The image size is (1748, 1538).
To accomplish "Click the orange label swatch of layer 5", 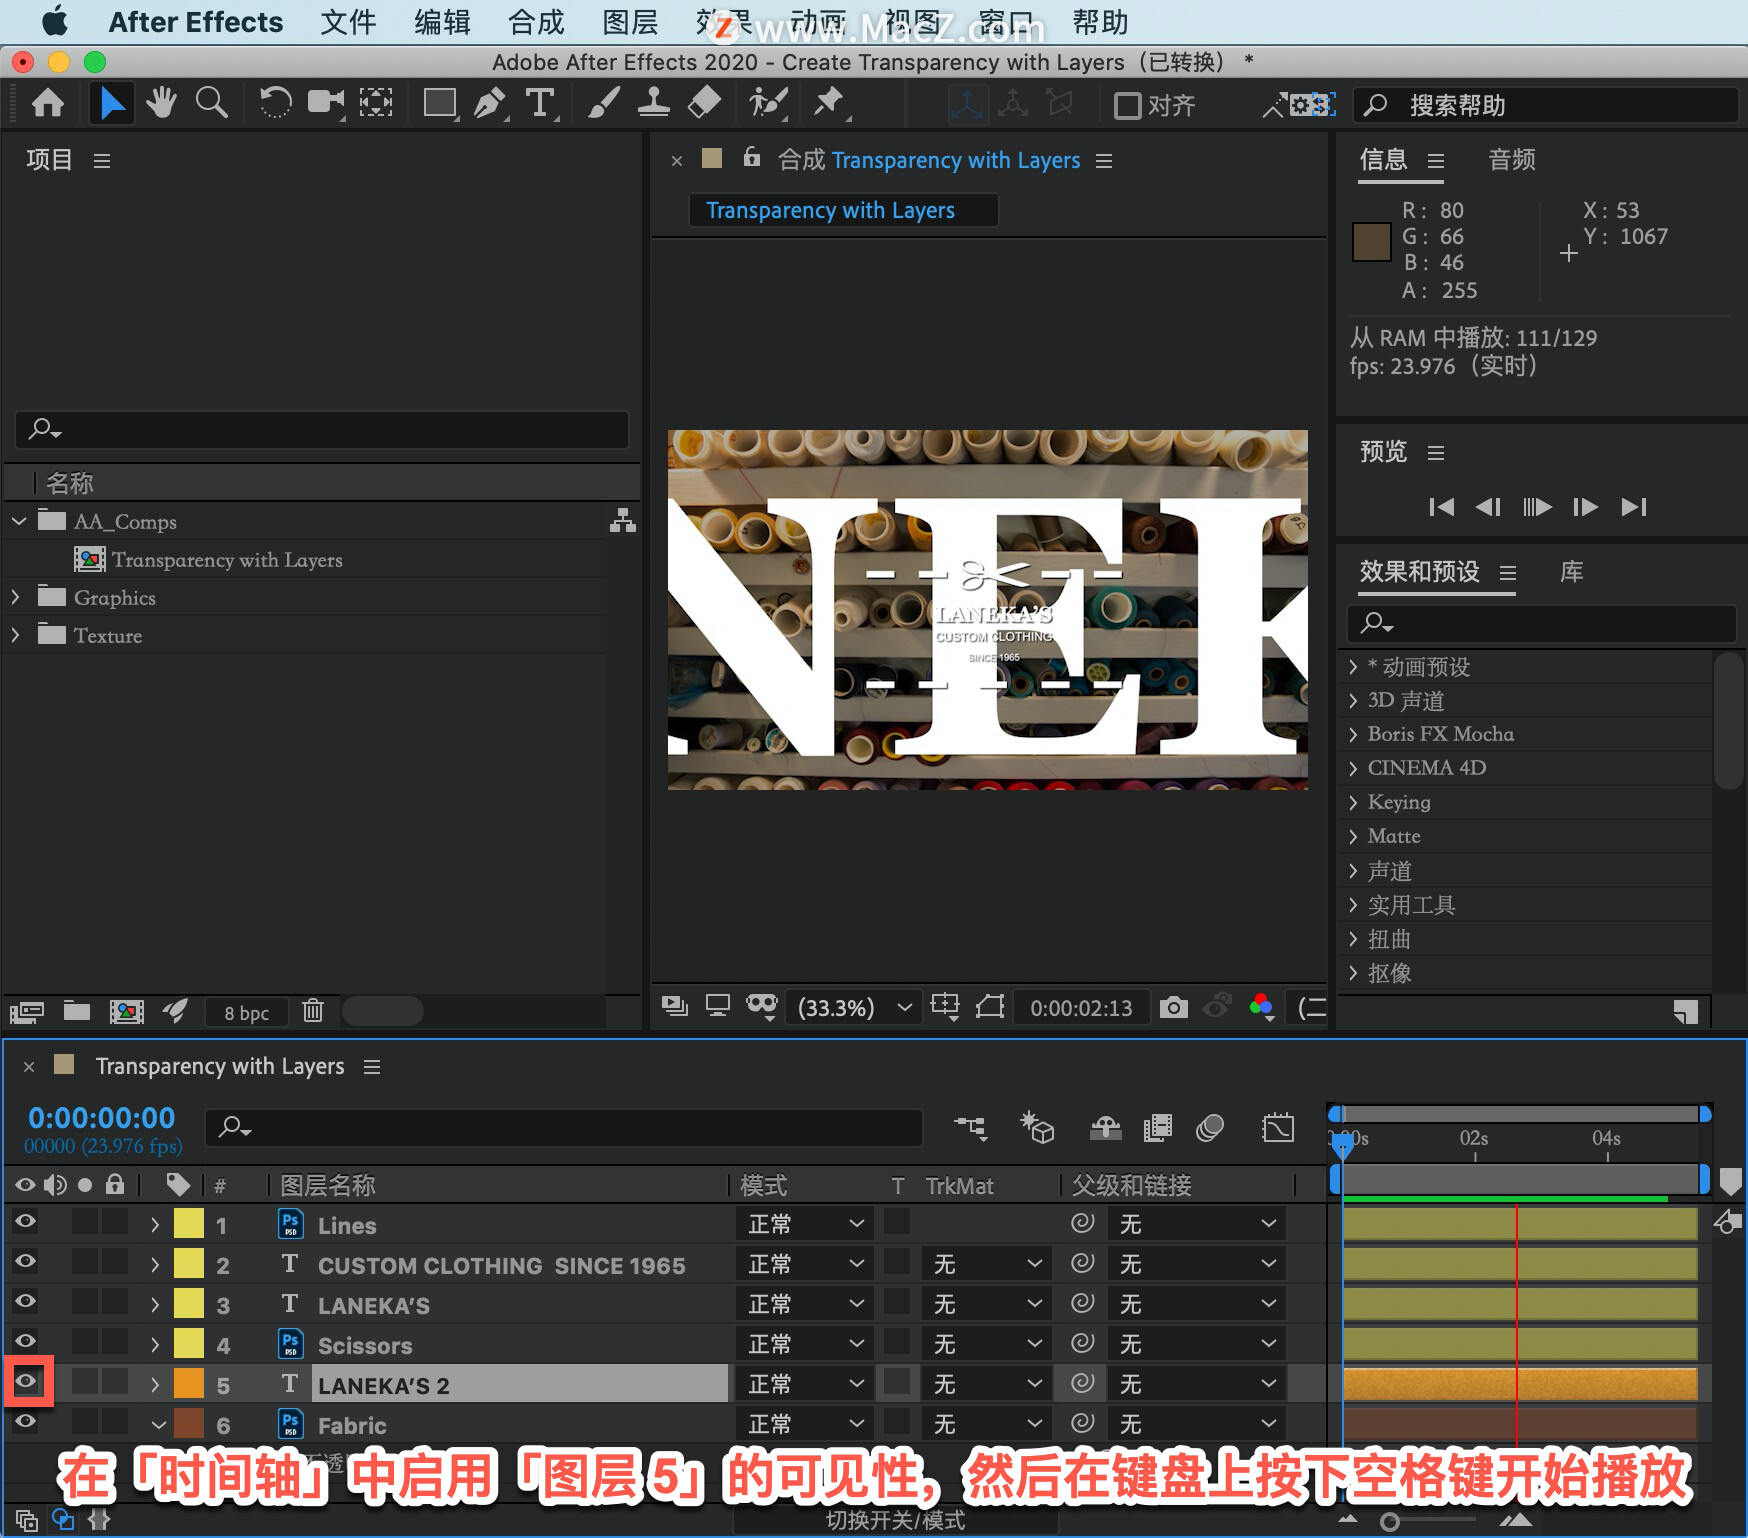I will click(188, 1384).
